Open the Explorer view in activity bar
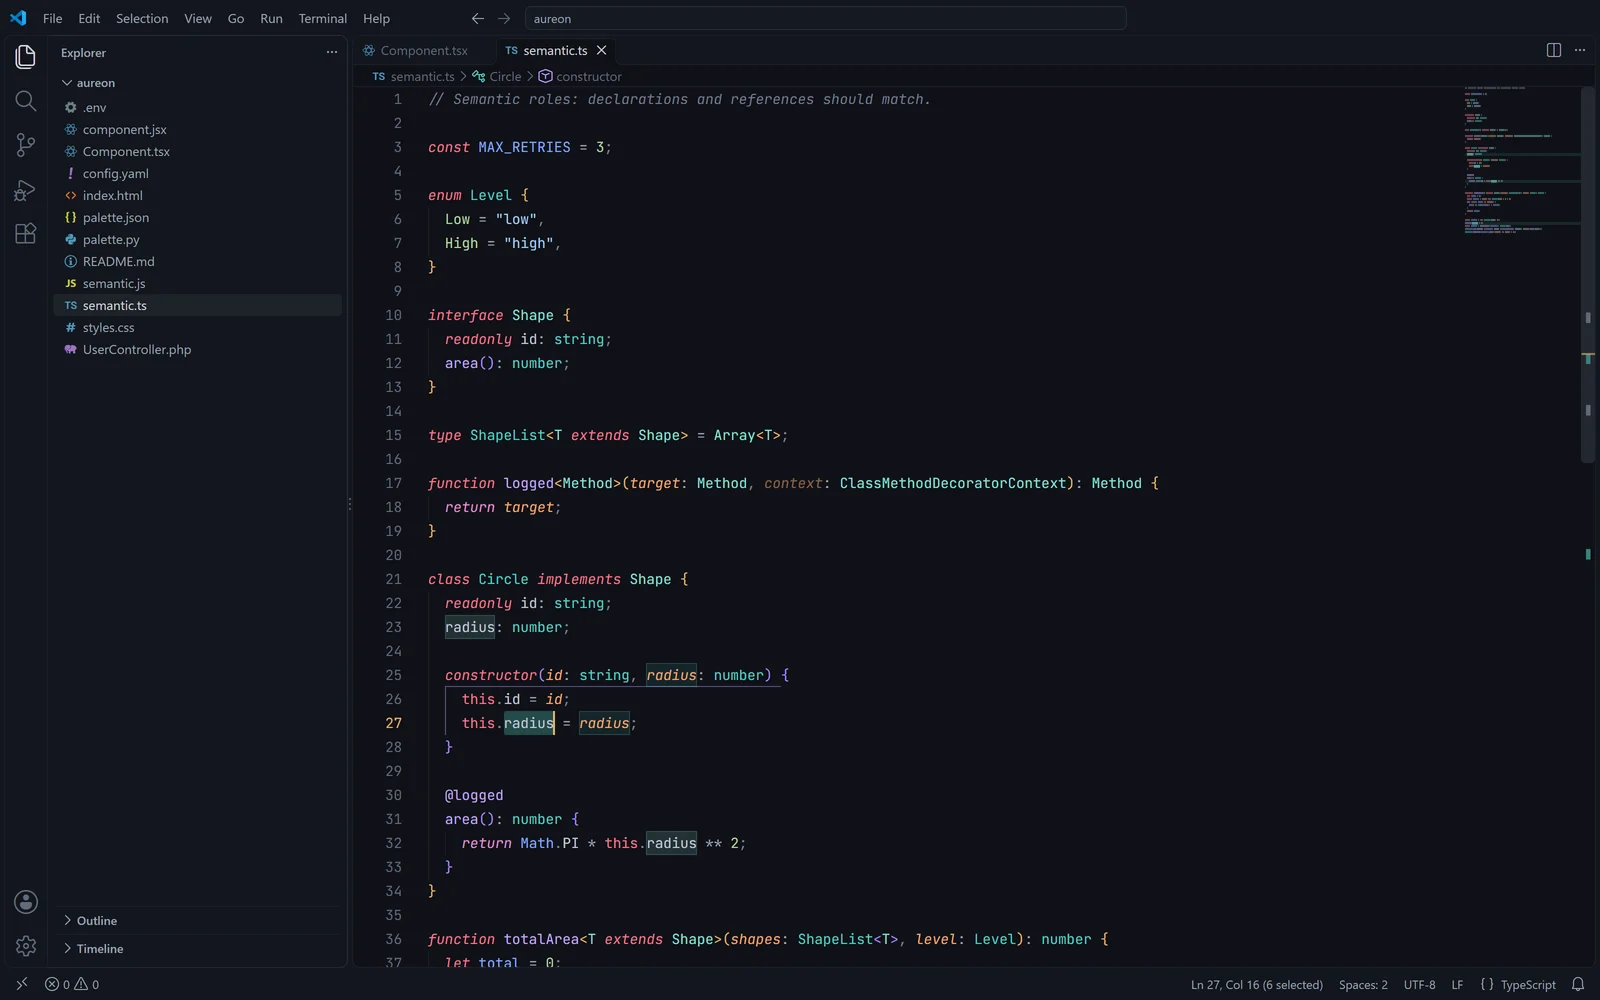This screenshot has width=1600, height=1000. (x=26, y=57)
